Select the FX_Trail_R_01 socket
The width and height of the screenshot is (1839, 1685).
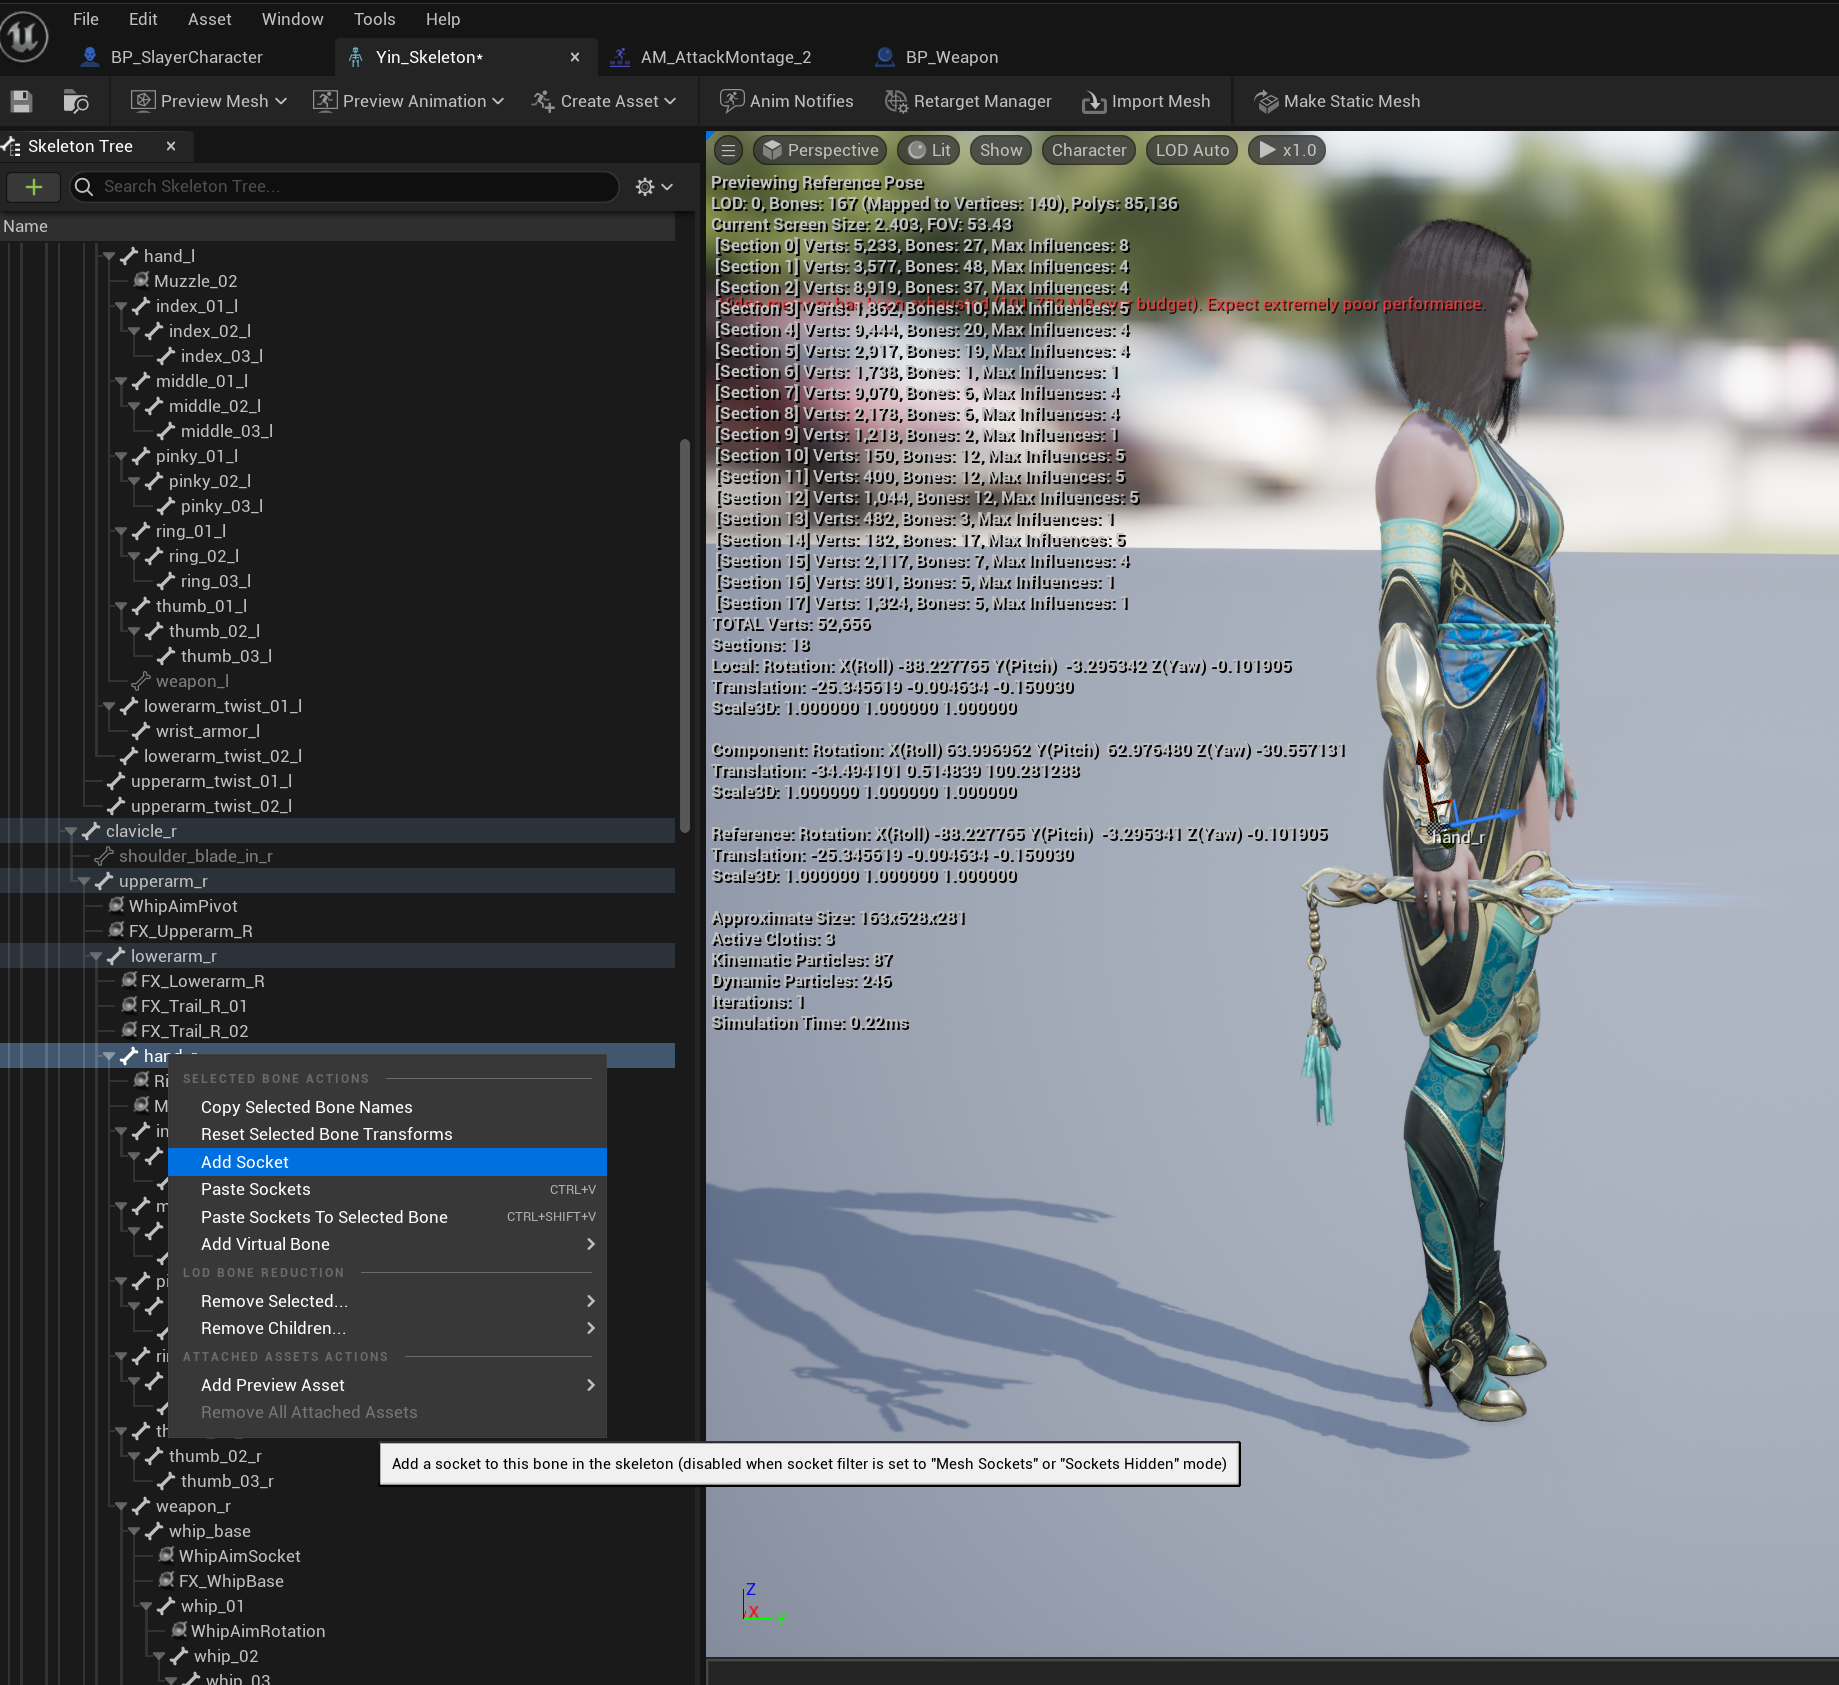pos(194,1006)
